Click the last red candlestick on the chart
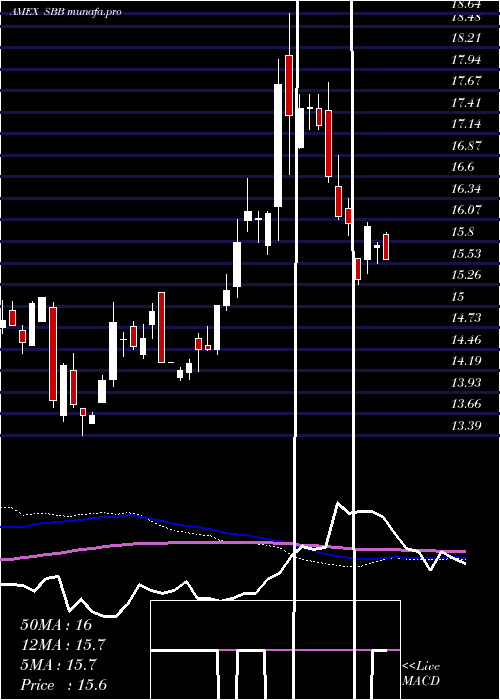 [x=386, y=247]
